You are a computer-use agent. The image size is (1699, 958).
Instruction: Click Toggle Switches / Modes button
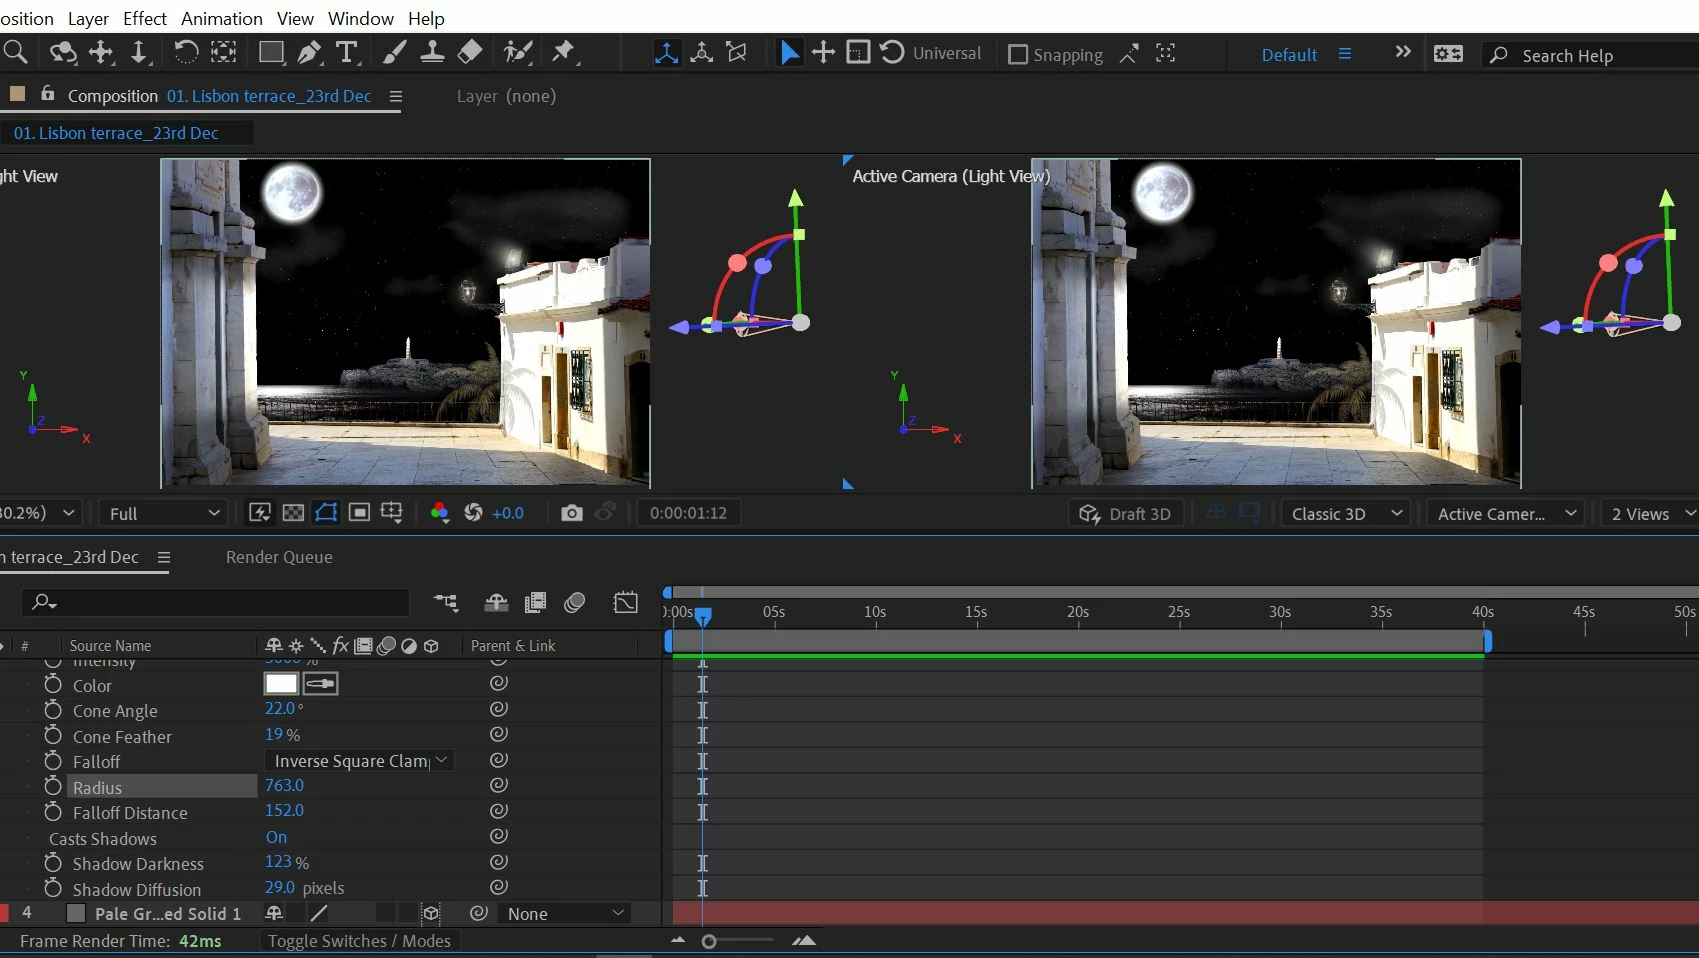[359, 941]
